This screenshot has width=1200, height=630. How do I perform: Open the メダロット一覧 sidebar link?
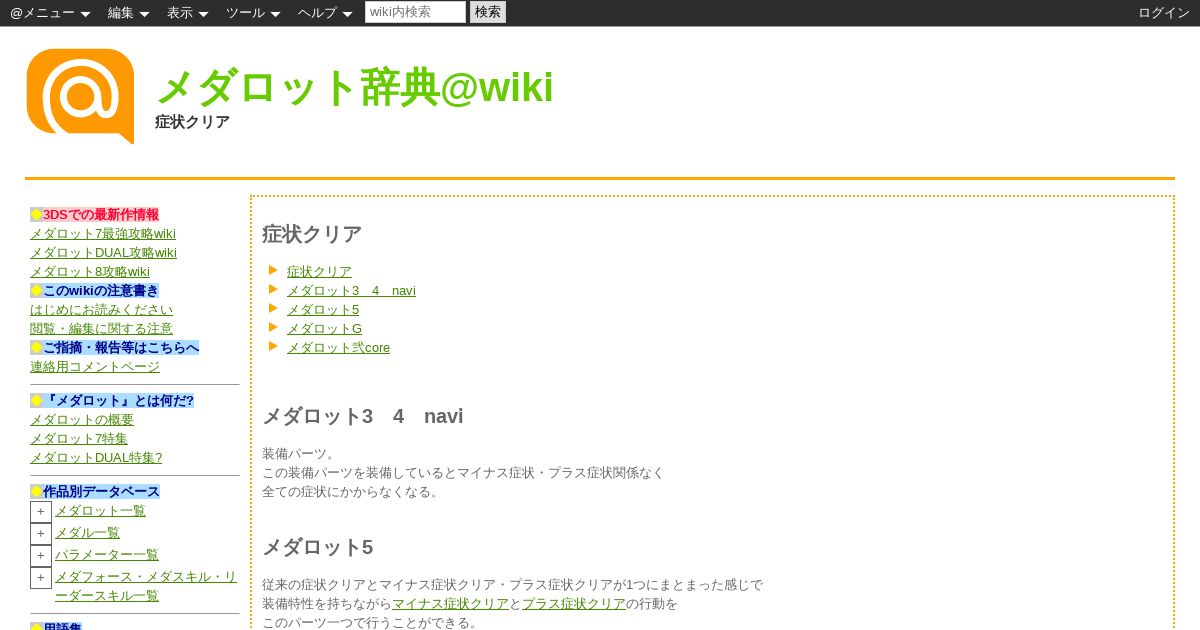click(100, 511)
